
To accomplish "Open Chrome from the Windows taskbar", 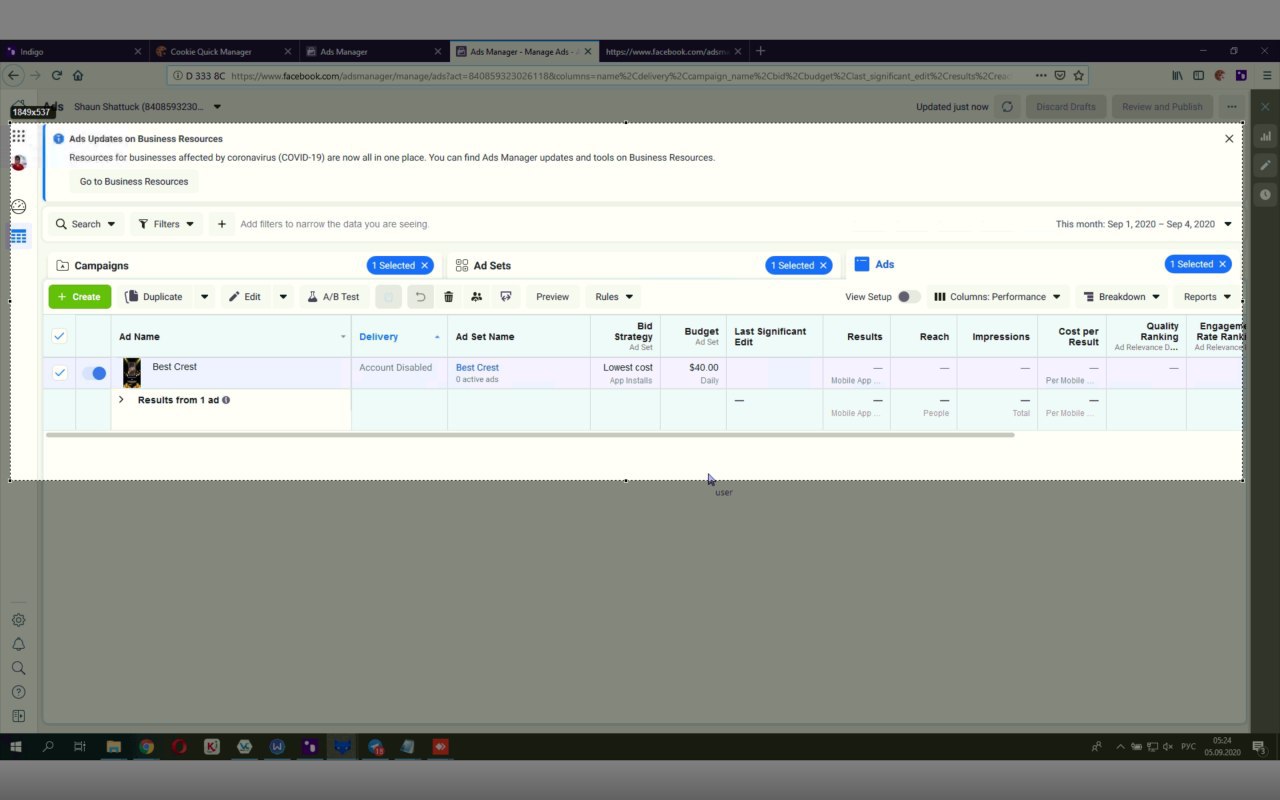I will point(146,747).
